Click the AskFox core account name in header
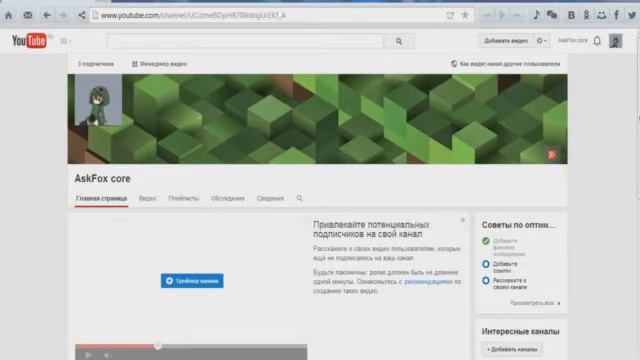The height and width of the screenshot is (360, 640). tap(573, 40)
